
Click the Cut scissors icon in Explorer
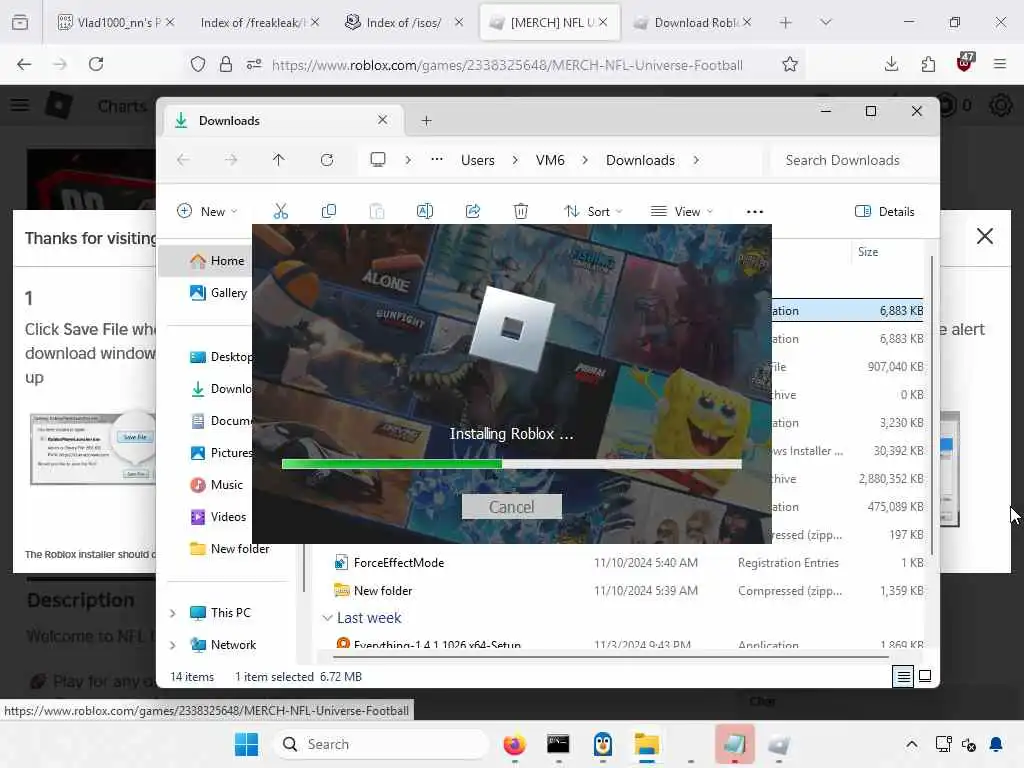281,211
